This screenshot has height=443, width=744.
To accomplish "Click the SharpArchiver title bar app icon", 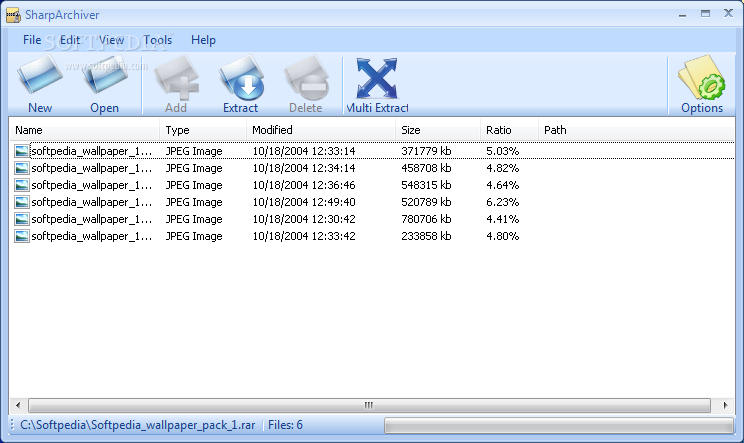I will click(x=13, y=15).
